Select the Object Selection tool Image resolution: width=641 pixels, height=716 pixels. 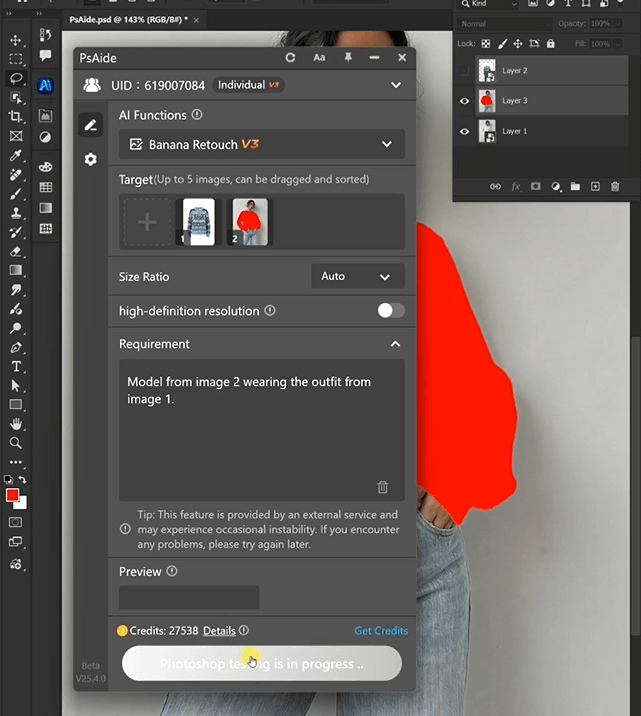16,98
